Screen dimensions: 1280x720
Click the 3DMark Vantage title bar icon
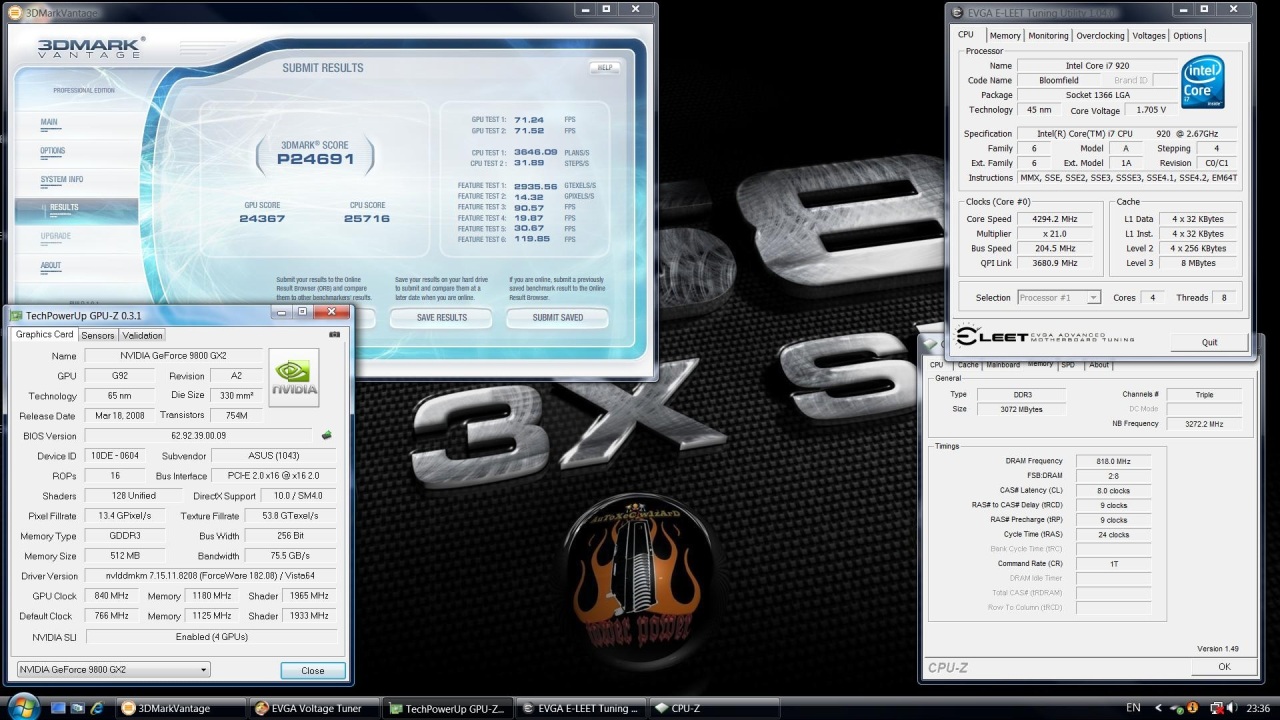click(x=13, y=11)
